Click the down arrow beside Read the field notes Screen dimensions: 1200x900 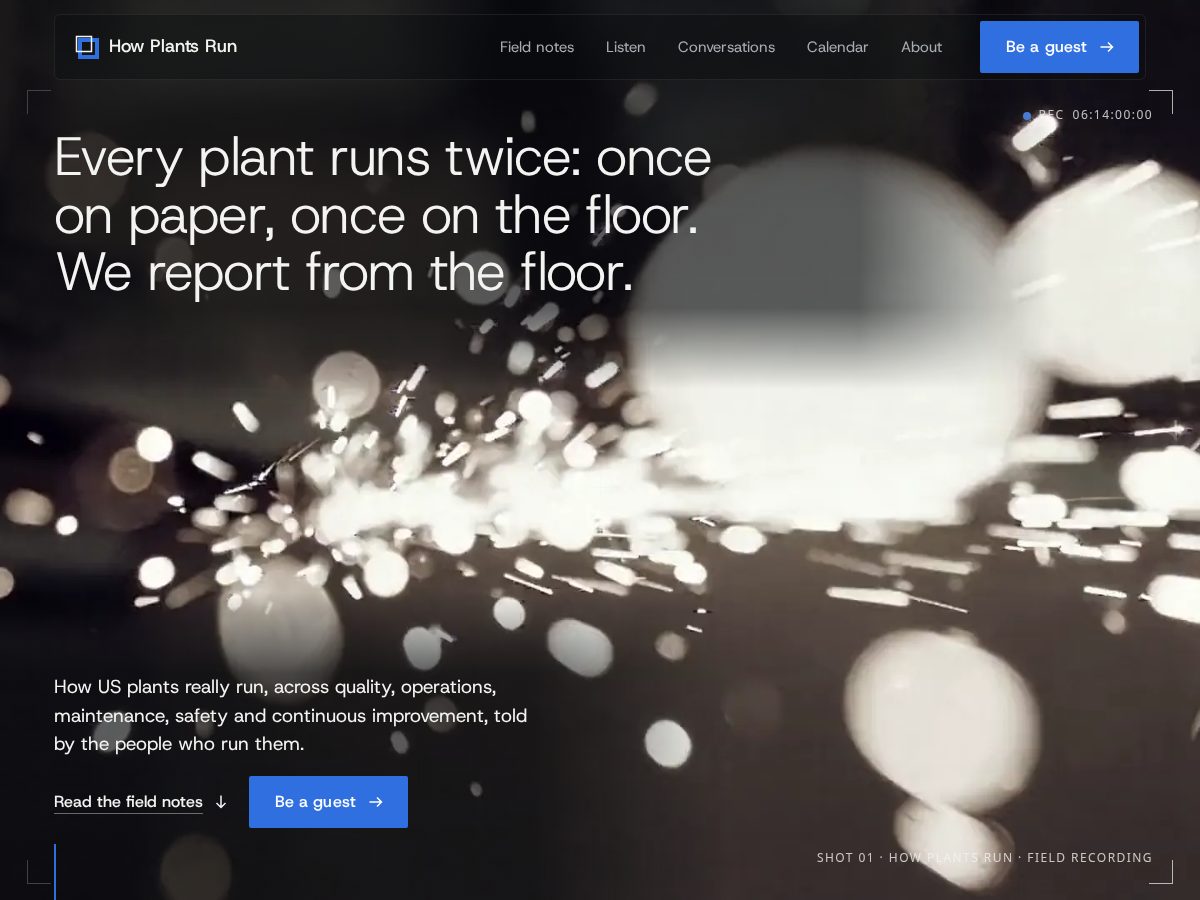click(221, 802)
